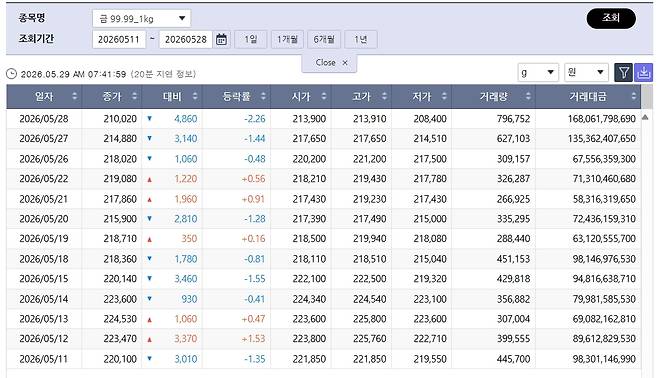Sort by 저가 column arrows
The height and width of the screenshot is (378, 658).
click(444, 96)
